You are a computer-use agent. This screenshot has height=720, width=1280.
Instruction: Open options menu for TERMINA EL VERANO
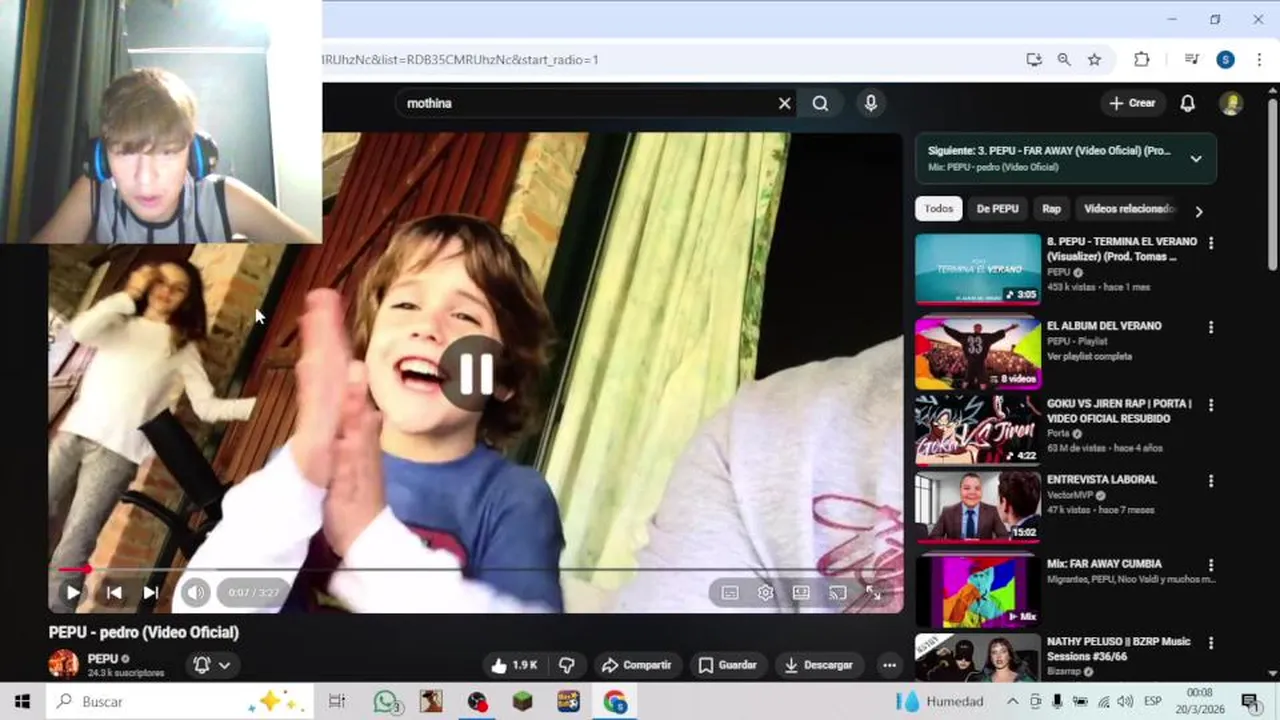pos(1211,243)
